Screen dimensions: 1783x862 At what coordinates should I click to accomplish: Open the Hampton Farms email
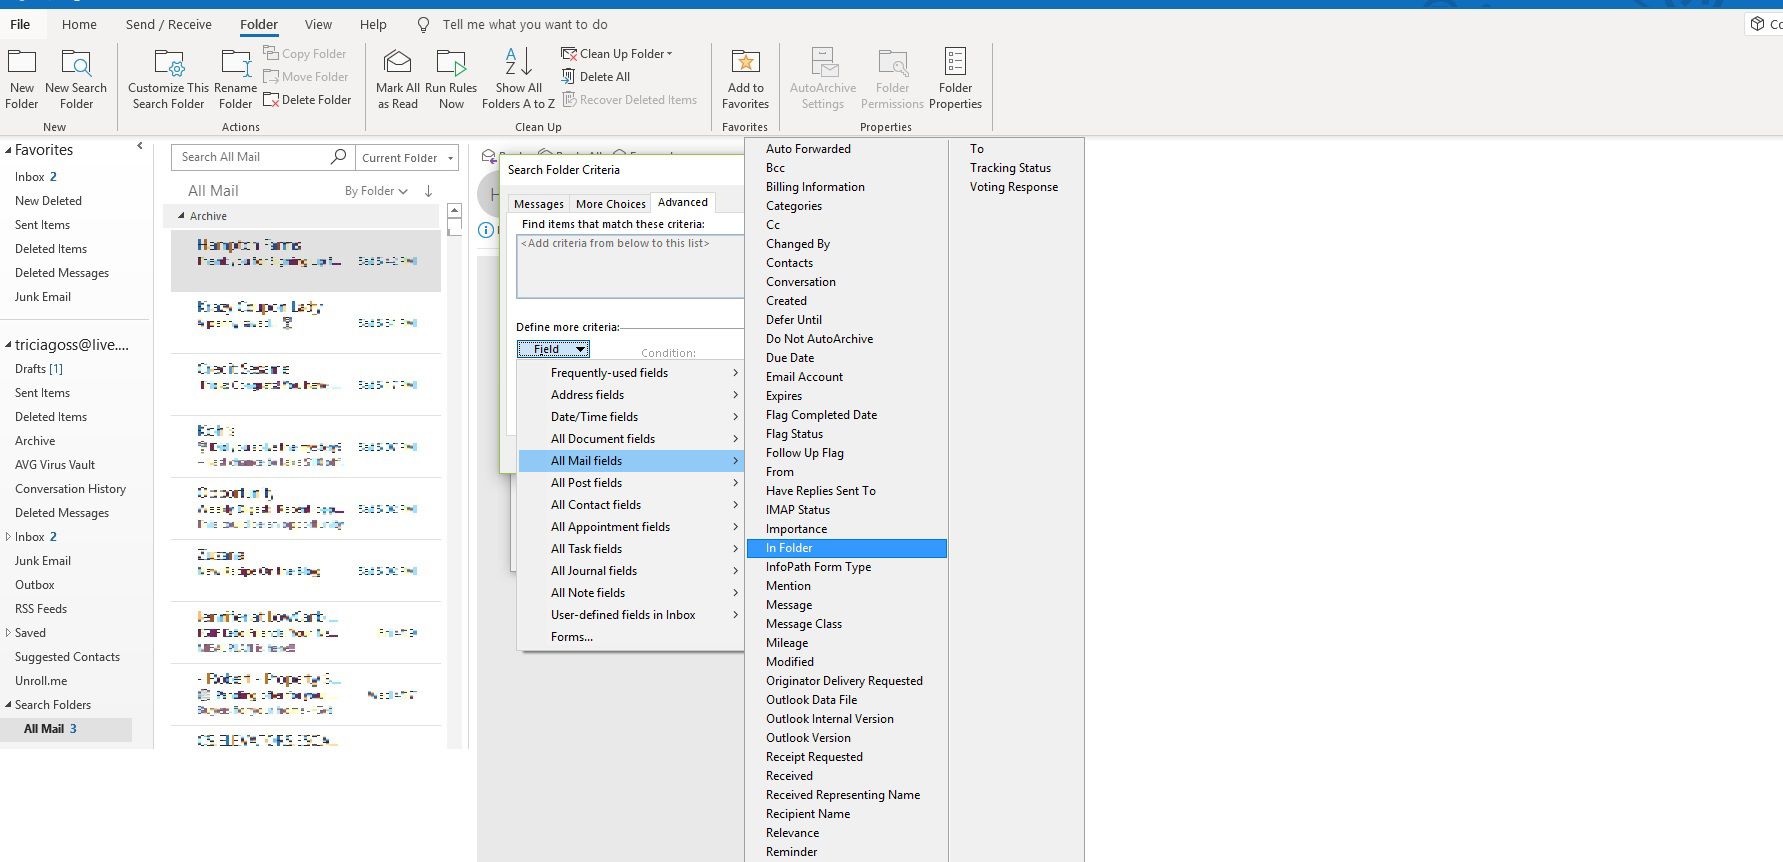point(306,260)
